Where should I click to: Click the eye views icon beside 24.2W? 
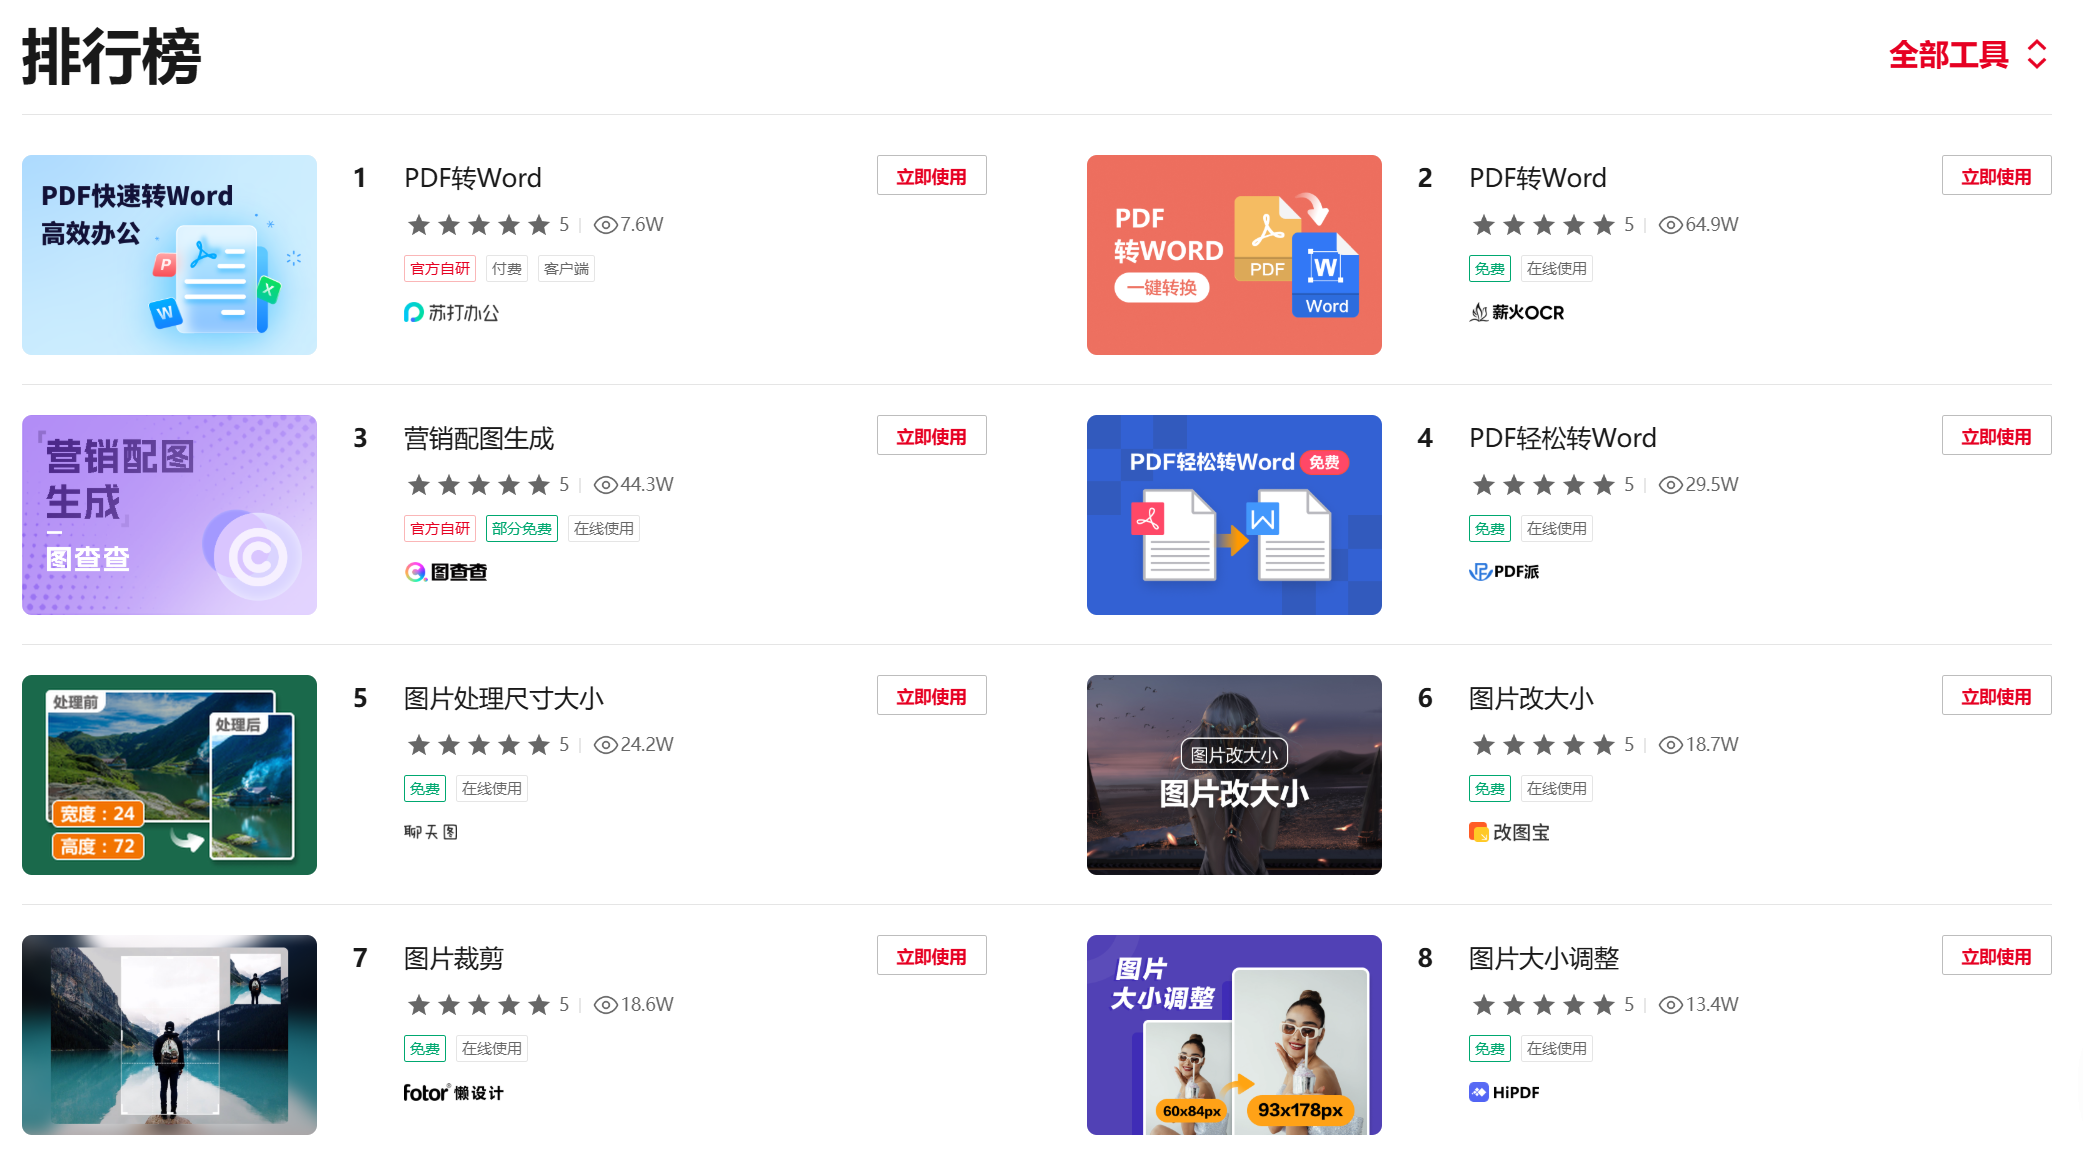coord(605,745)
